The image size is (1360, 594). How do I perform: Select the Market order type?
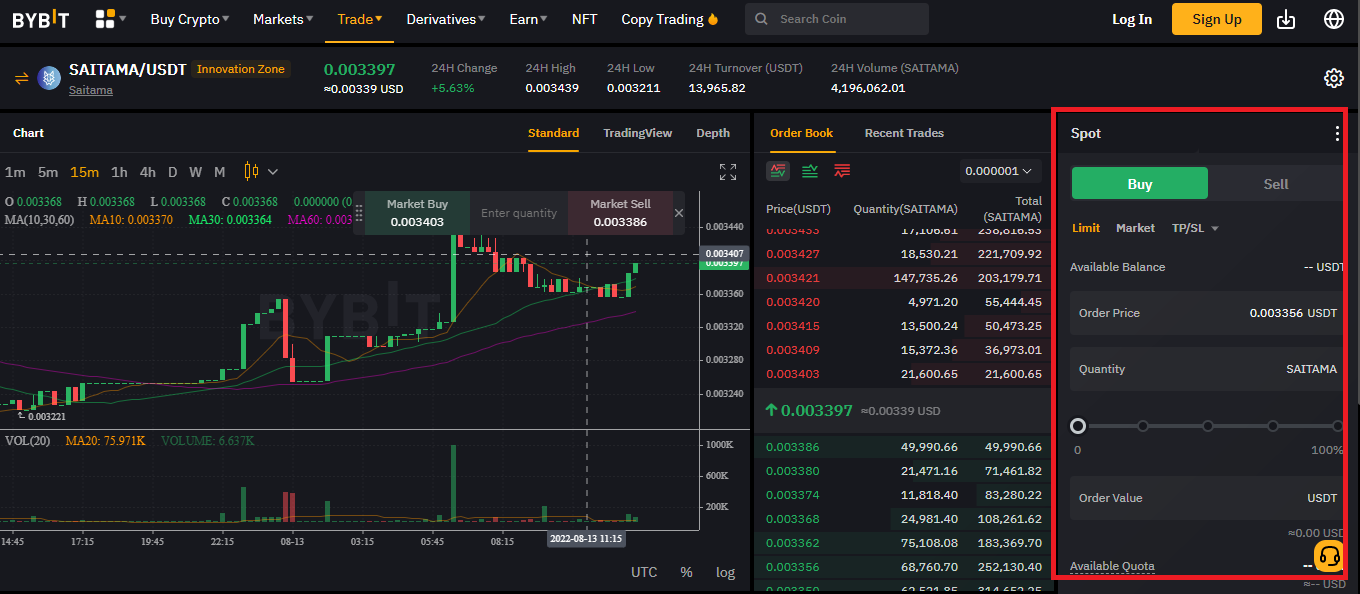point(1135,228)
